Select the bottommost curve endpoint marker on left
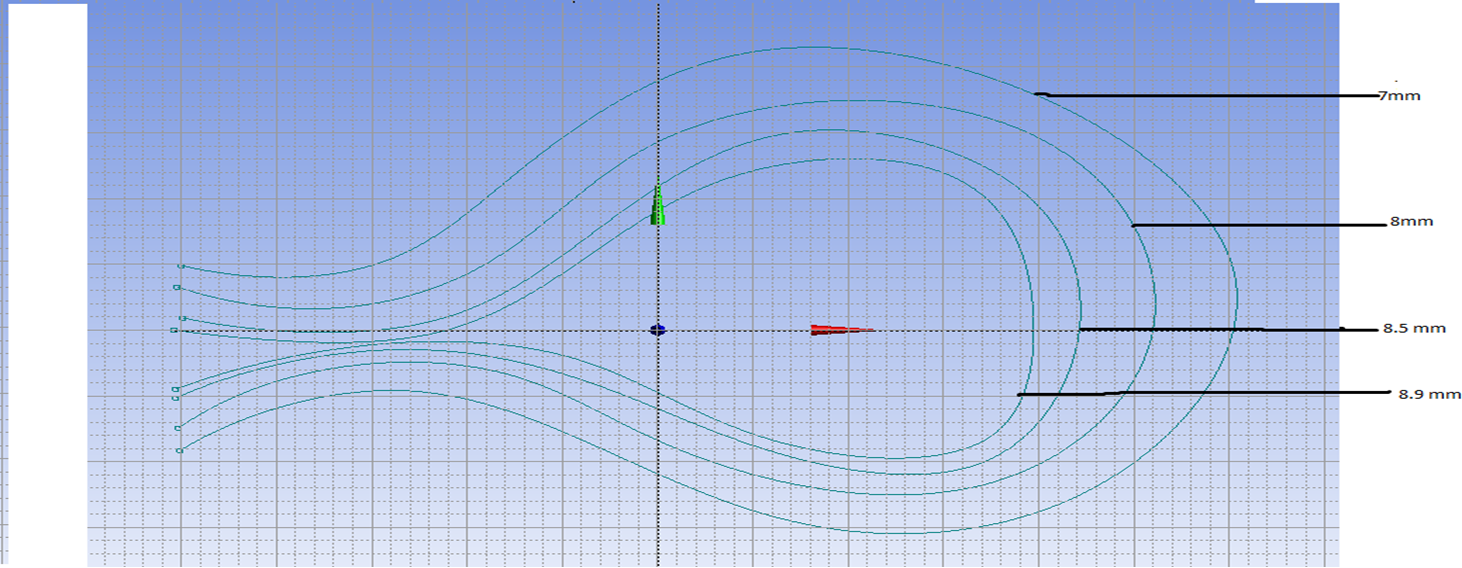The width and height of the screenshot is (1462, 568). pyautogui.click(x=180, y=451)
